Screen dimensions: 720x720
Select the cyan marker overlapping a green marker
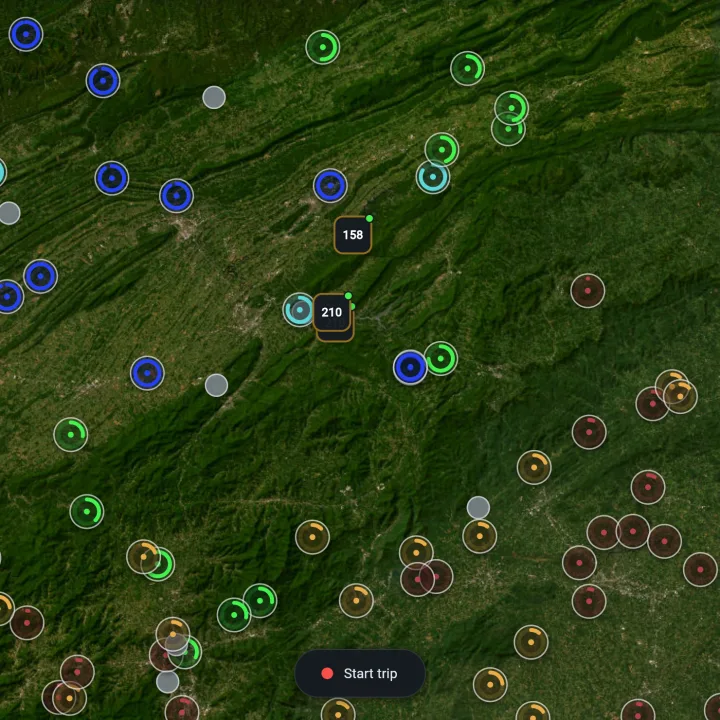433,177
